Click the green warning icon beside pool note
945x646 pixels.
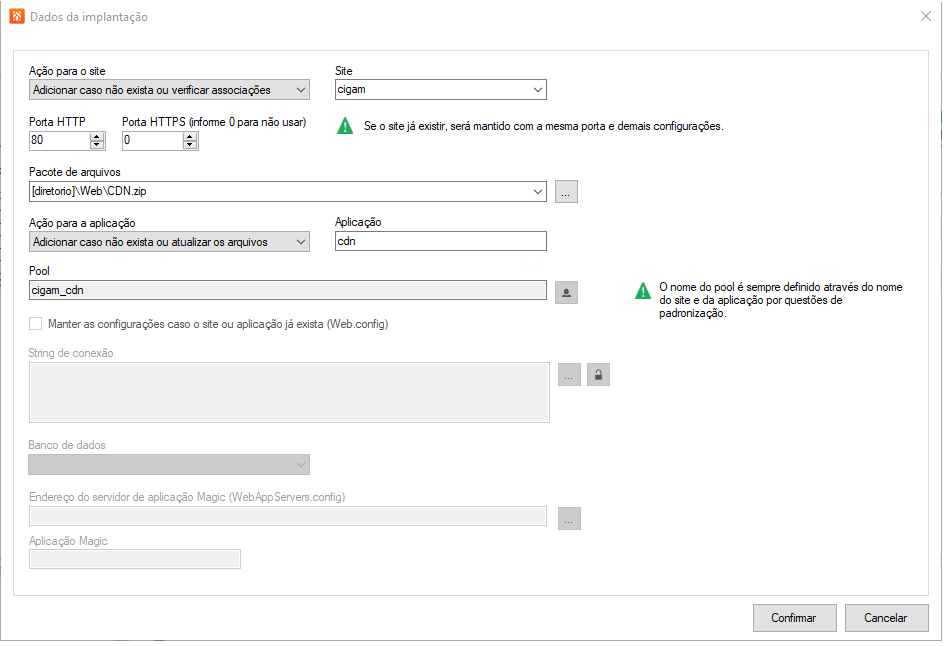coord(643,291)
